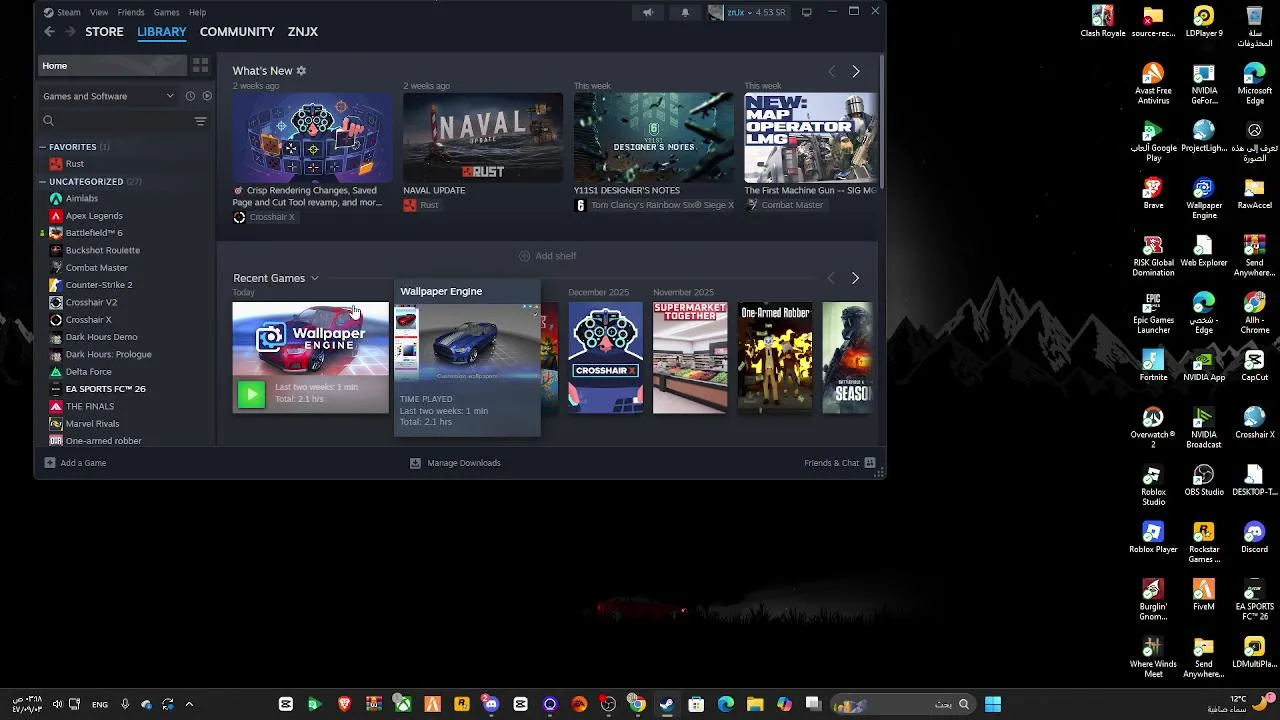Image resolution: width=1280 pixels, height=720 pixels.
Task: Open Friends & Chat
Action: click(840, 463)
